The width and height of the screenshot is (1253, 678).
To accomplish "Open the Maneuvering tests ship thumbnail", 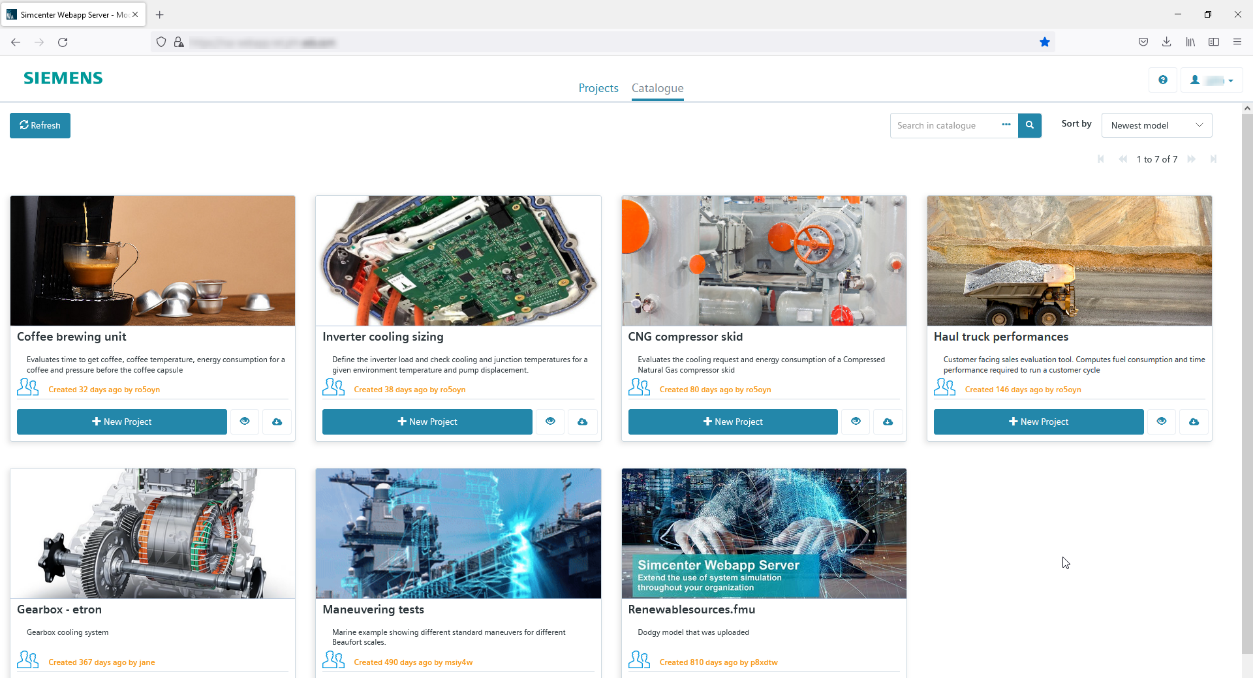I will (458, 533).
